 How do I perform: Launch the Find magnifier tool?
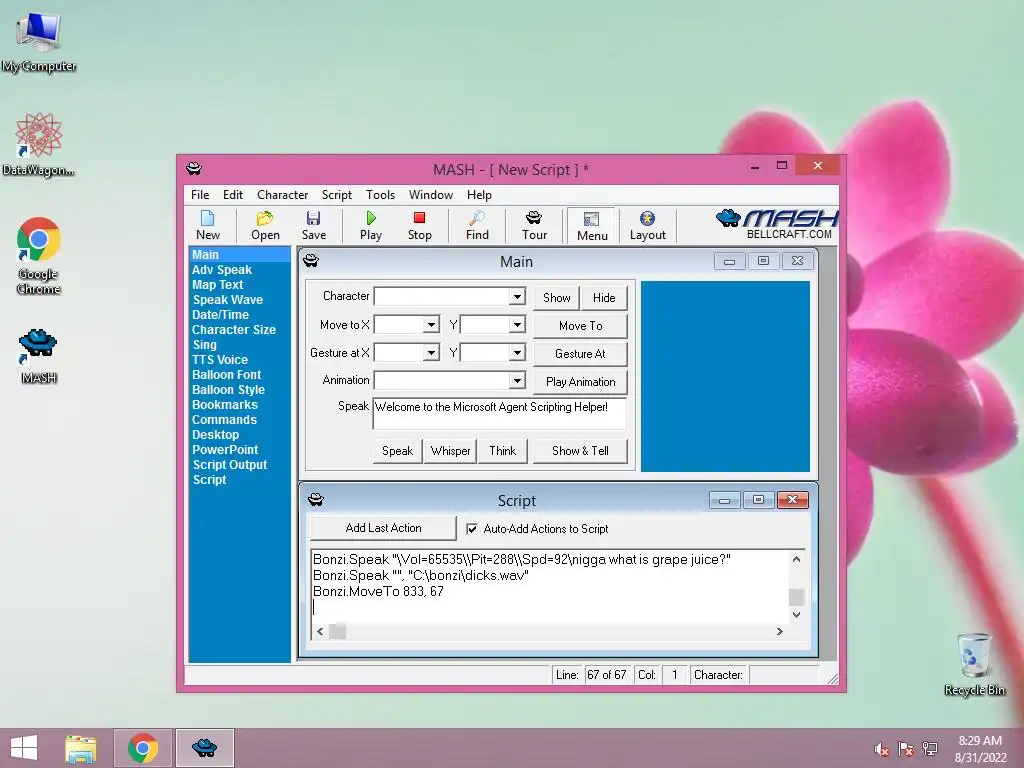[477, 225]
